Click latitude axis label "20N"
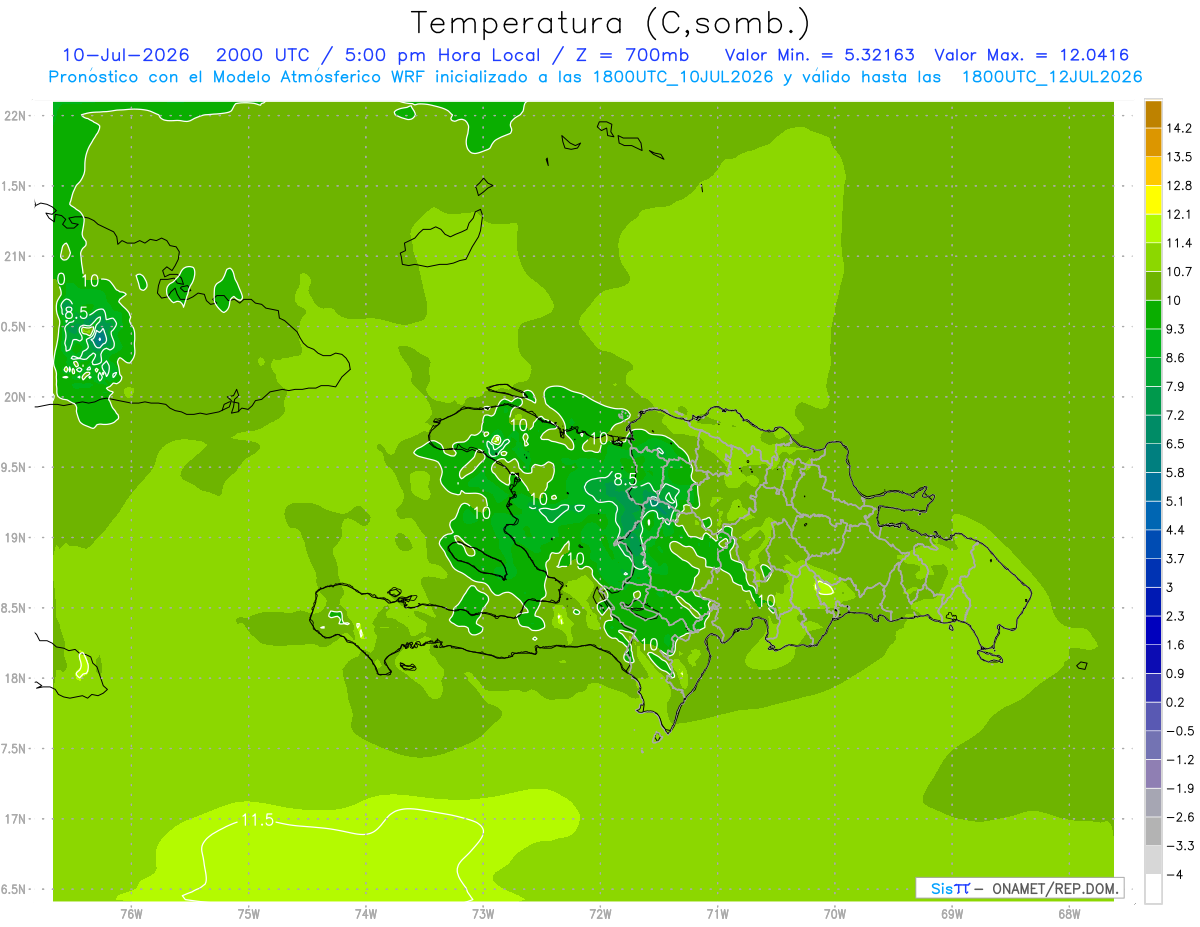Viewport: 1200px width, 927px height. 15,398
